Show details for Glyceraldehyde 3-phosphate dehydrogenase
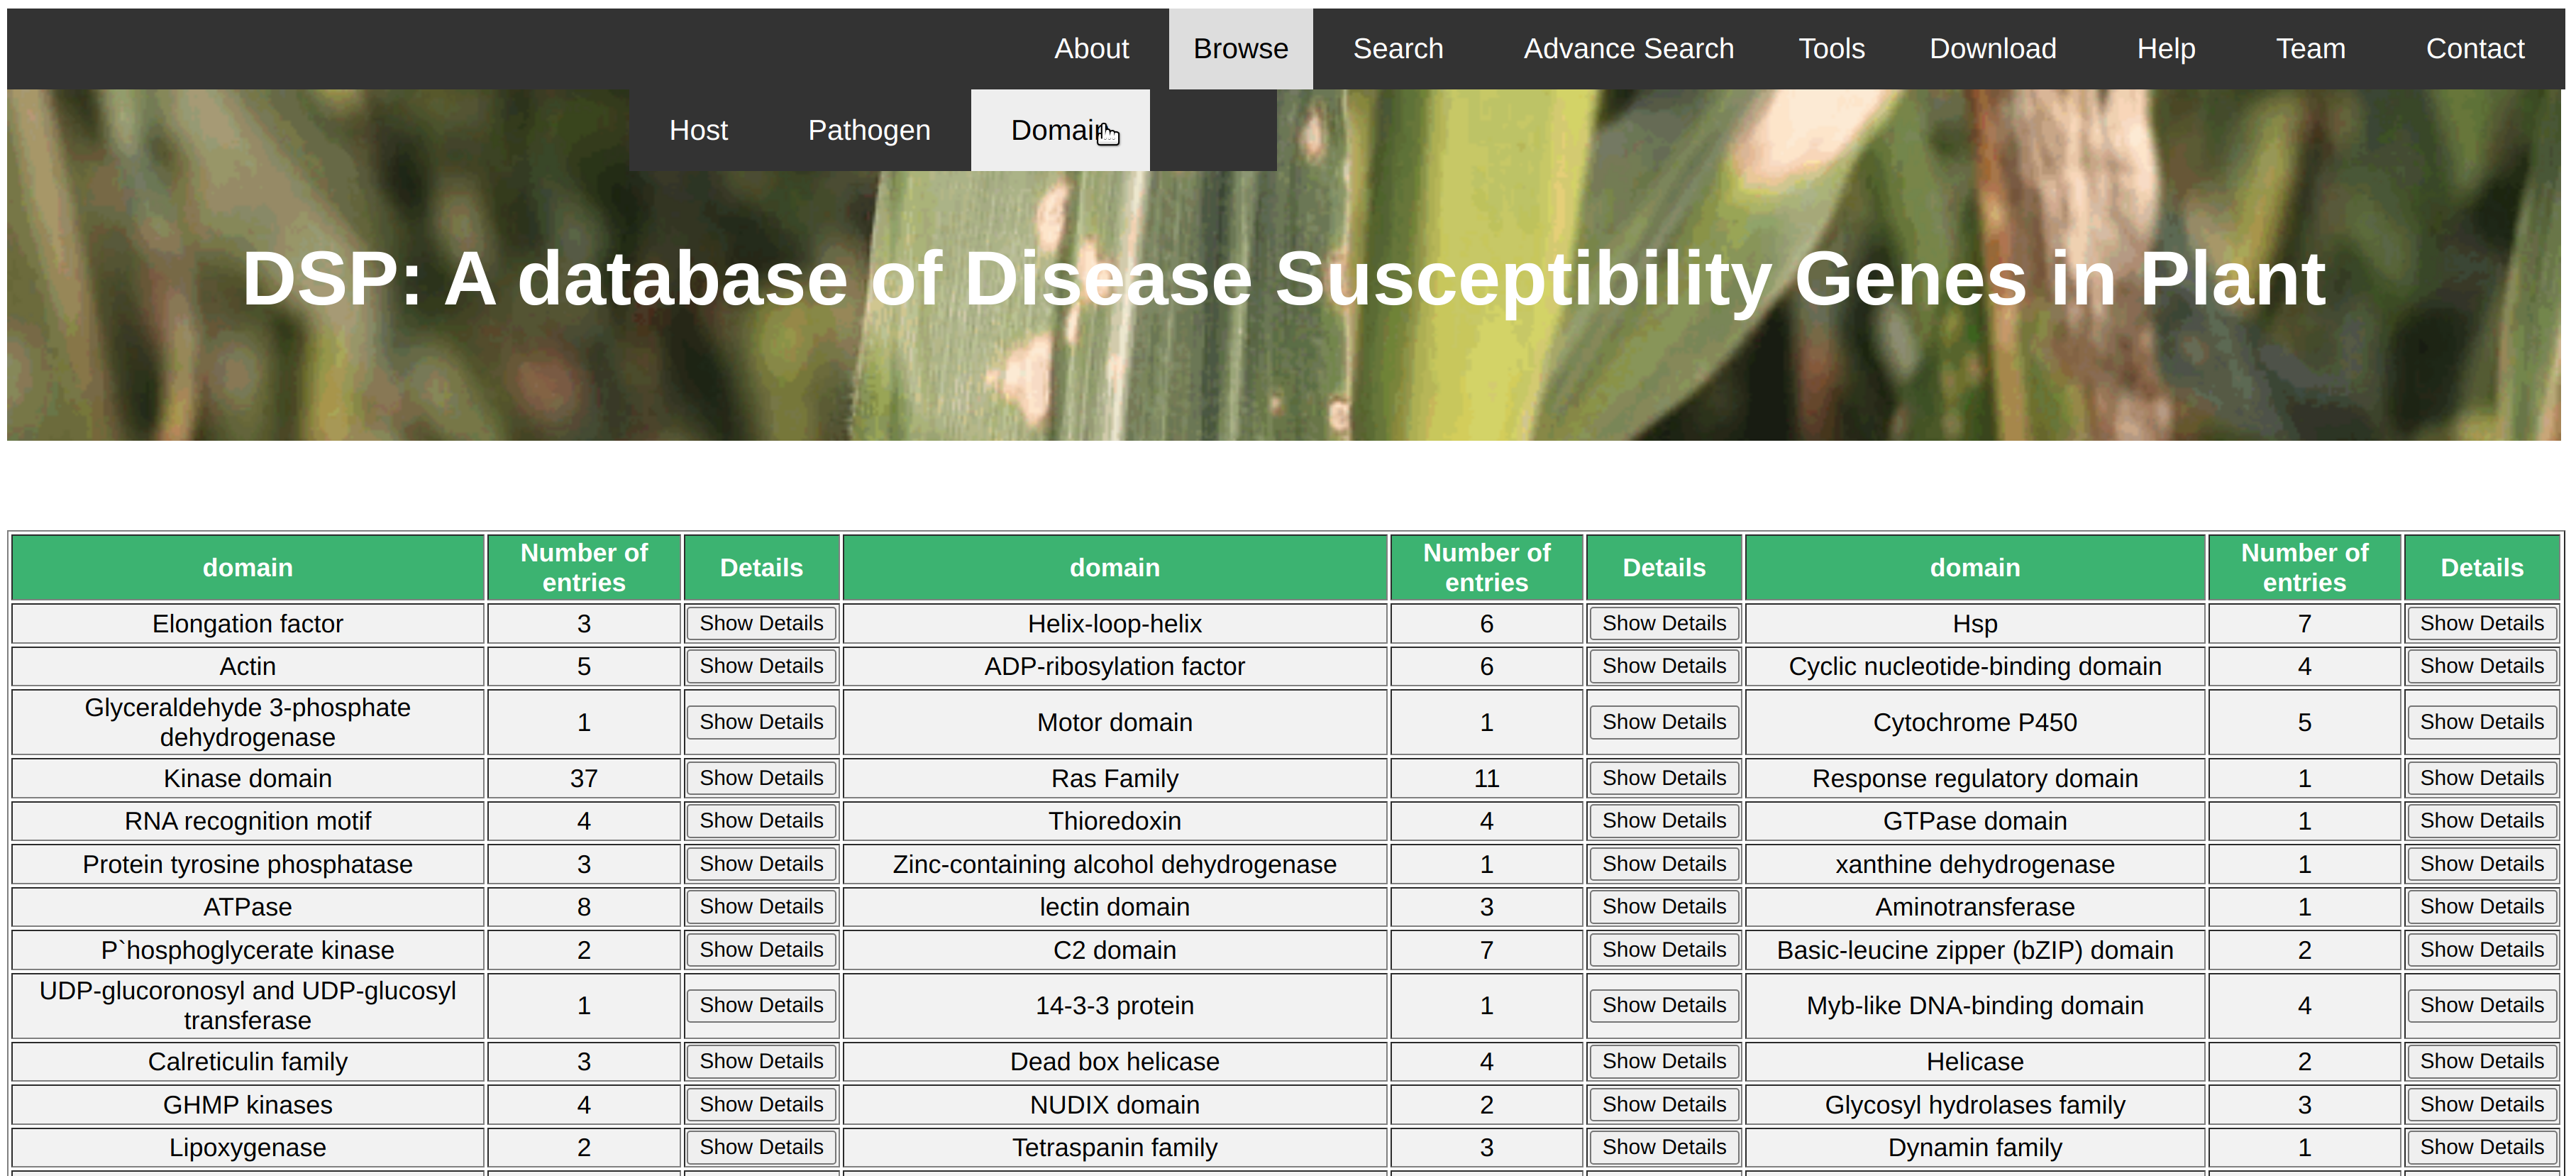This screenshot has width=2576, height=1176. 761,722
